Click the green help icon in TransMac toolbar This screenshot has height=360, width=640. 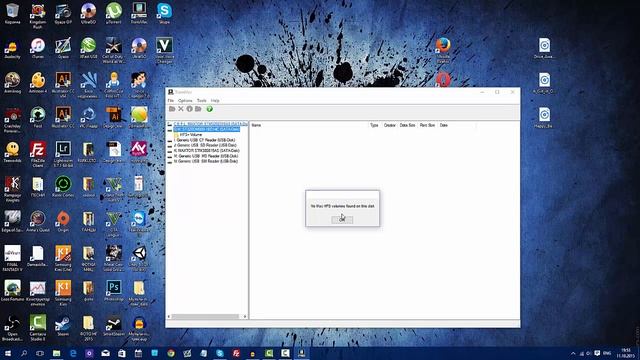(x=209, y=109)
